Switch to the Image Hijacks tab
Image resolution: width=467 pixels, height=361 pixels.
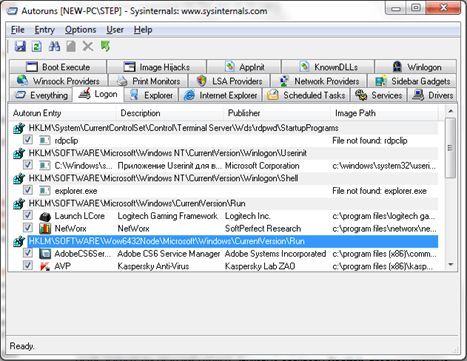(x=156, y=67)
